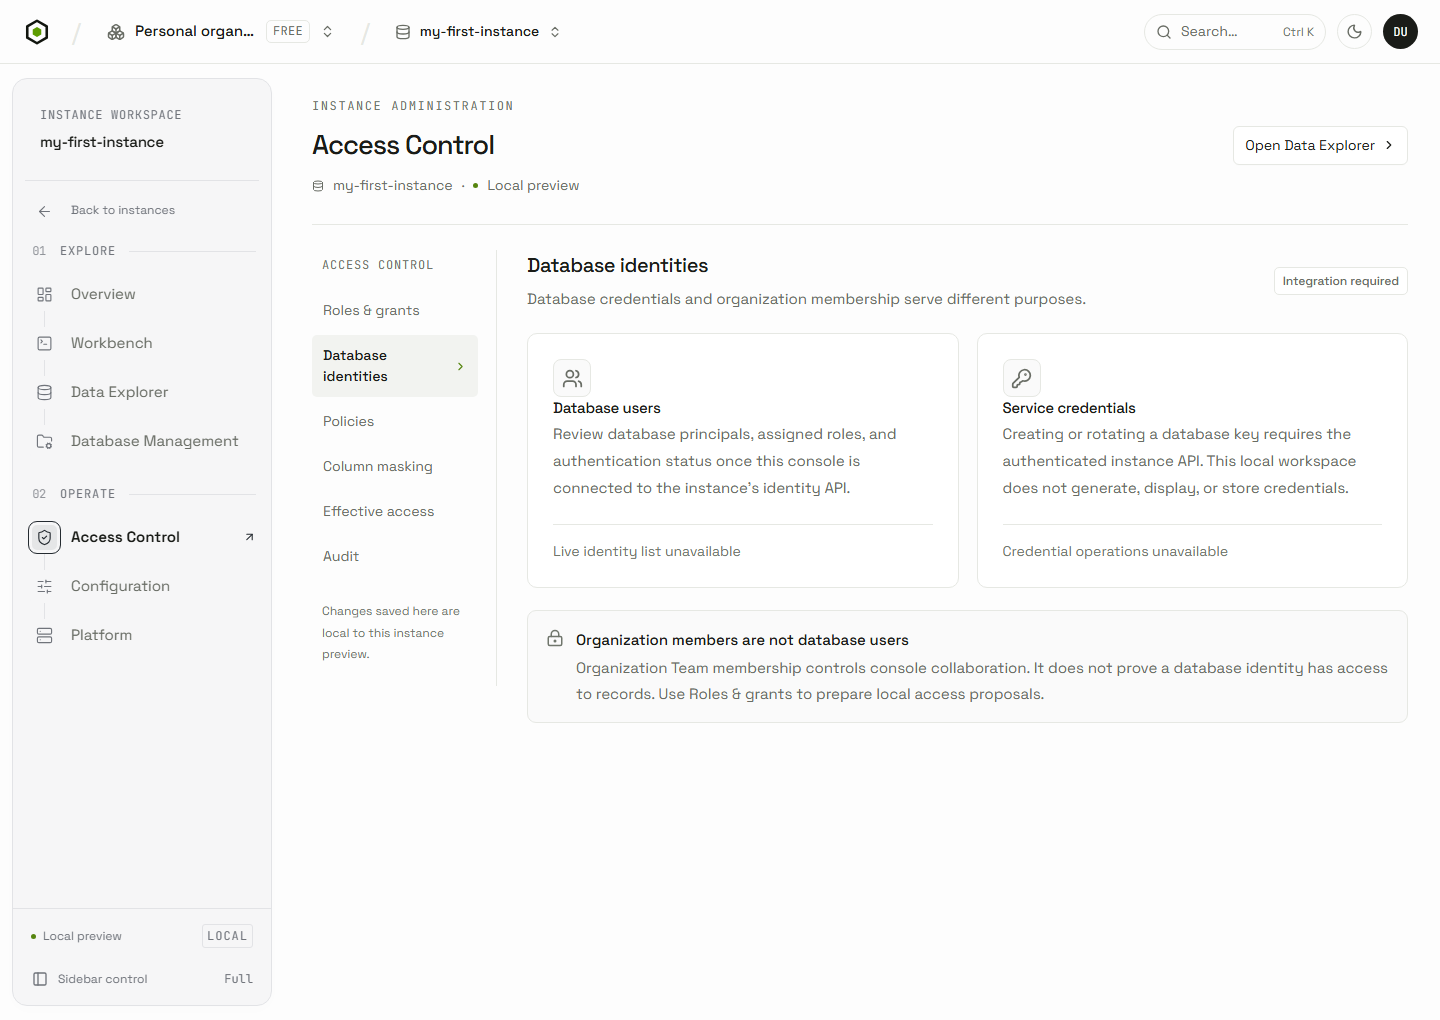Screen dimensions: 1440x1020
Task: Click the Platform server icon
Action: coord(44,635)
